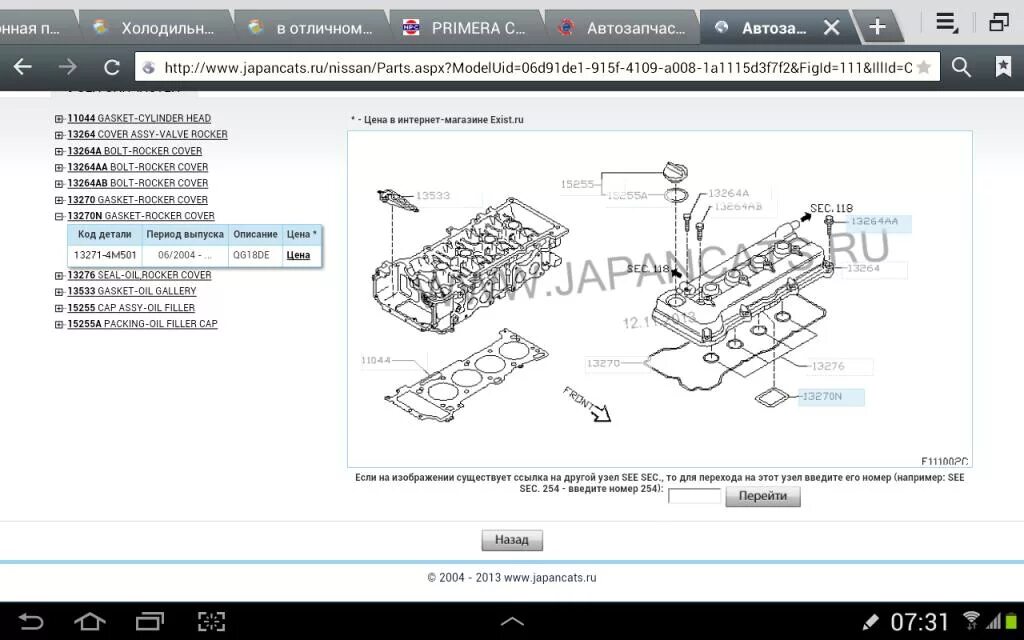Go forward with the browser forward arrow
1024x640 pixels.
pyautogui.click(x=67, y=67)
